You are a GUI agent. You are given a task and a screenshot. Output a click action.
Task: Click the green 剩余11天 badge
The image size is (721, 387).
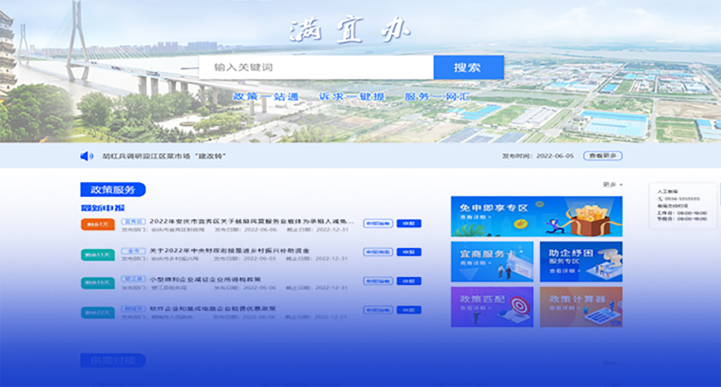pyautogui.click(x=97, y=255)
